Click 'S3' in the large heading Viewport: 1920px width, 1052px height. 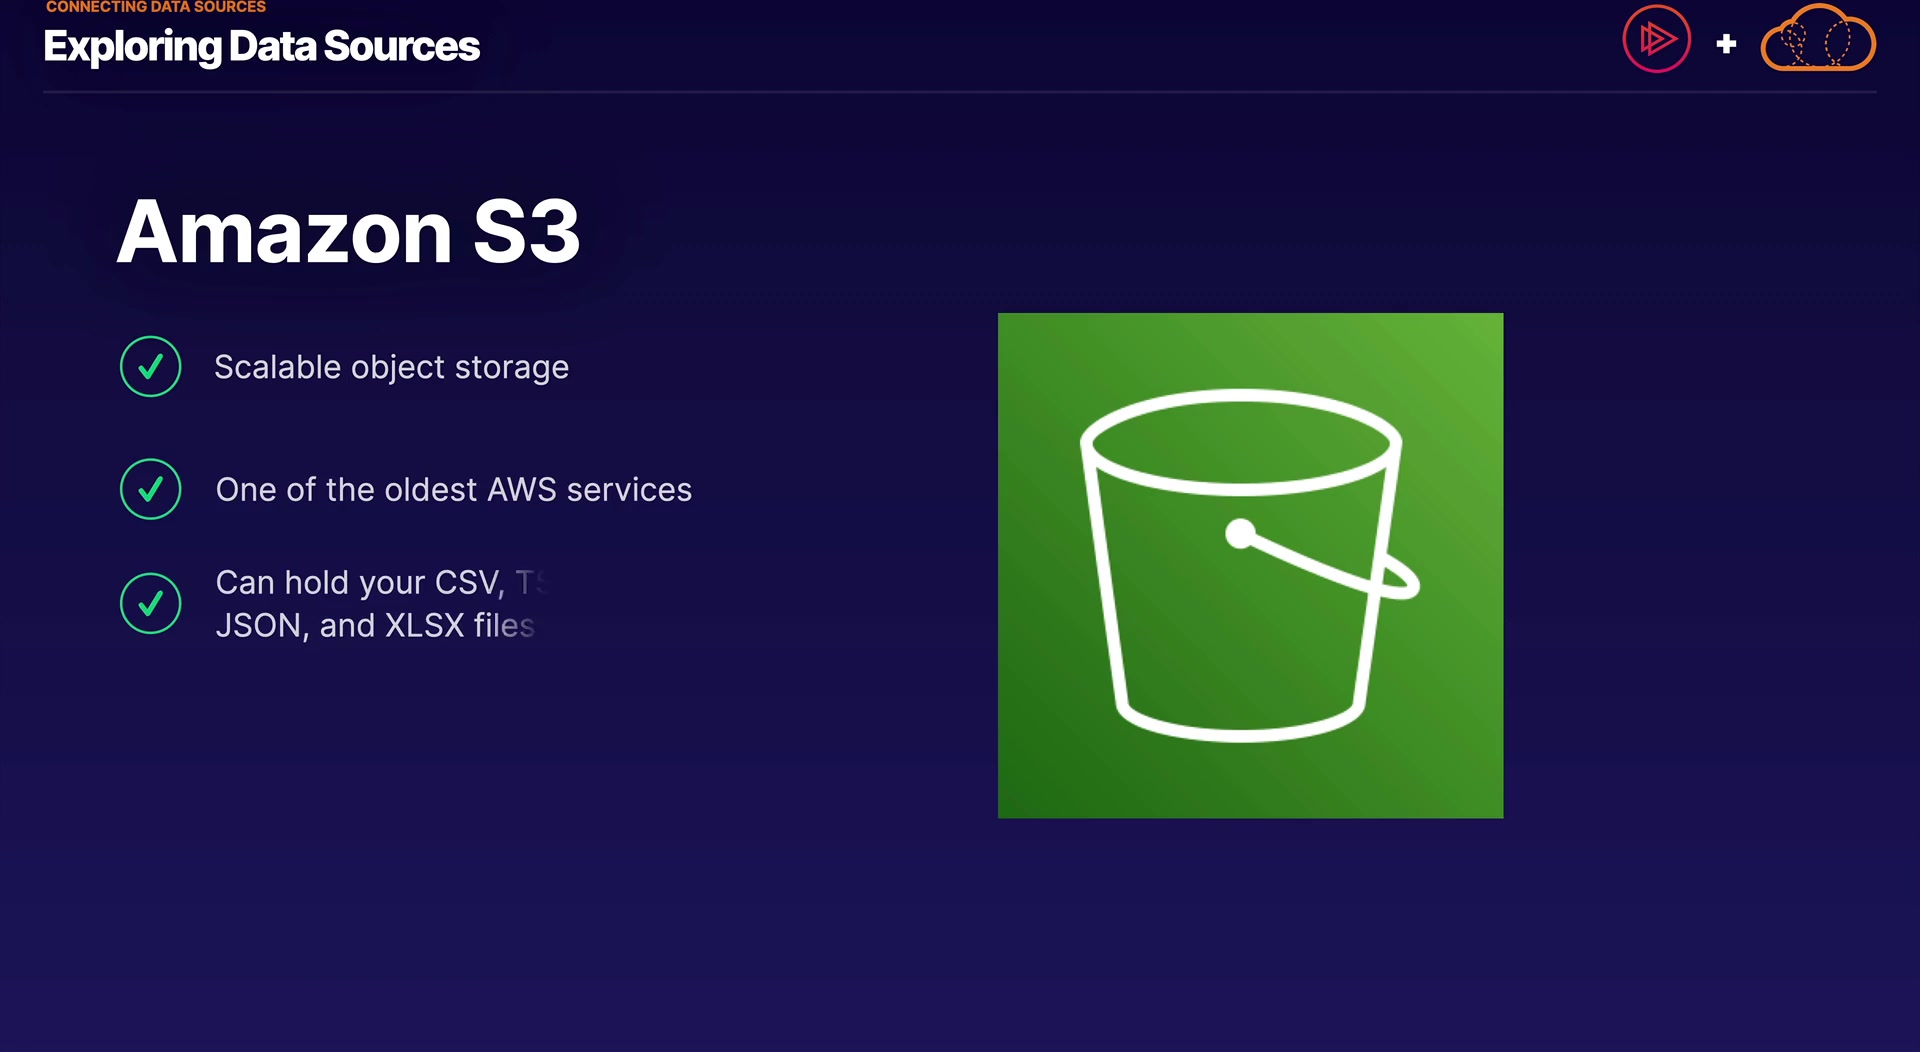pos(526,232)
